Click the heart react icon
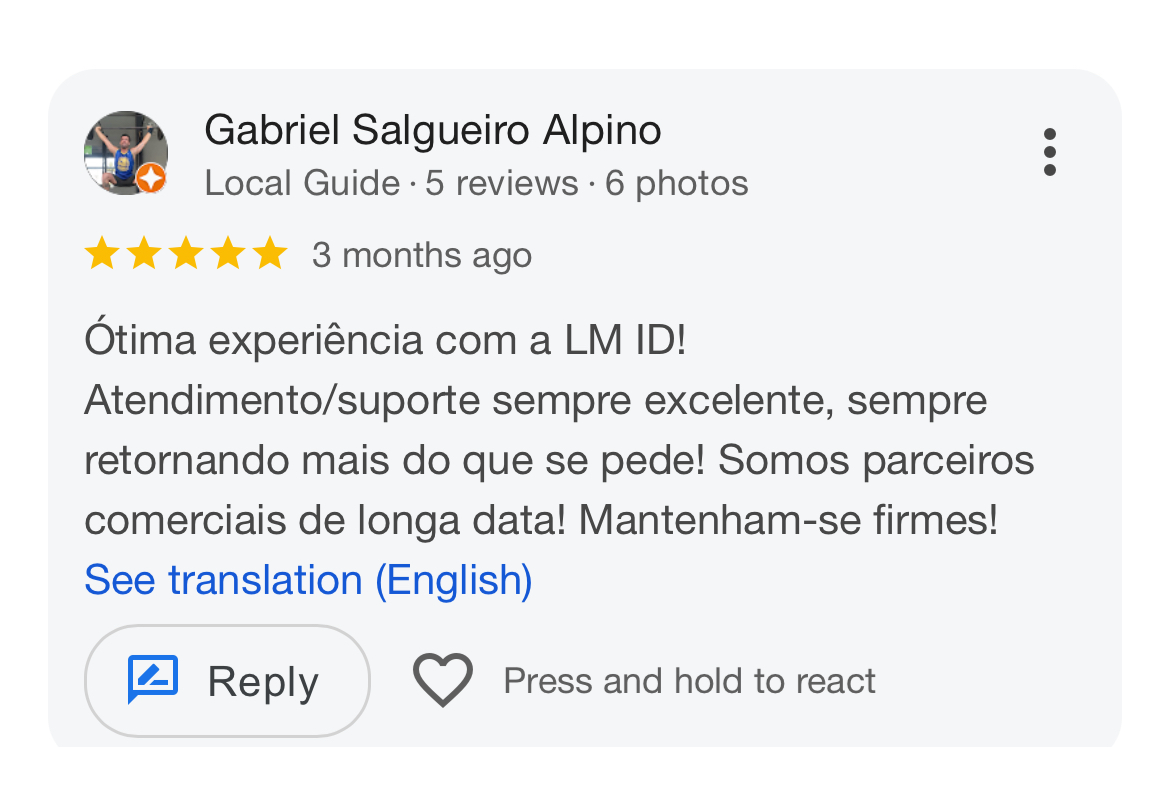This screenshot has width=1170, height=810. coord(443,680)
